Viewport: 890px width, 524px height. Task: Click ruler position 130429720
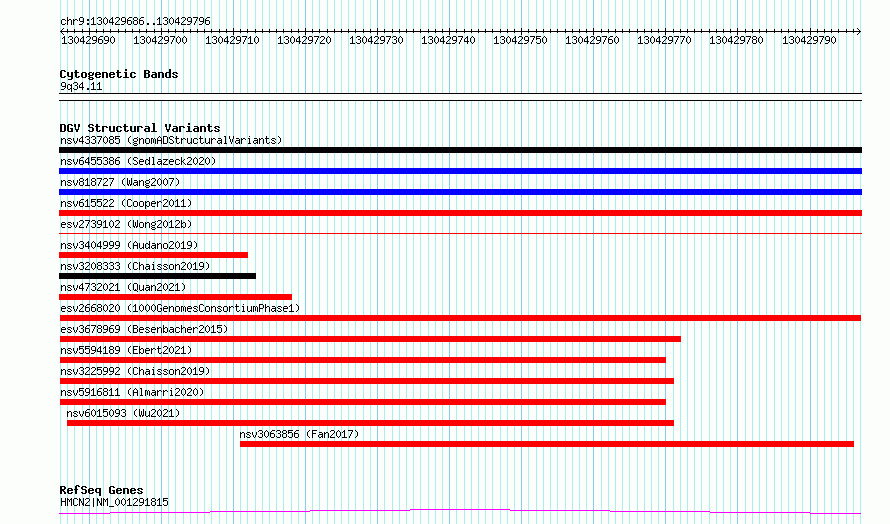304,40
